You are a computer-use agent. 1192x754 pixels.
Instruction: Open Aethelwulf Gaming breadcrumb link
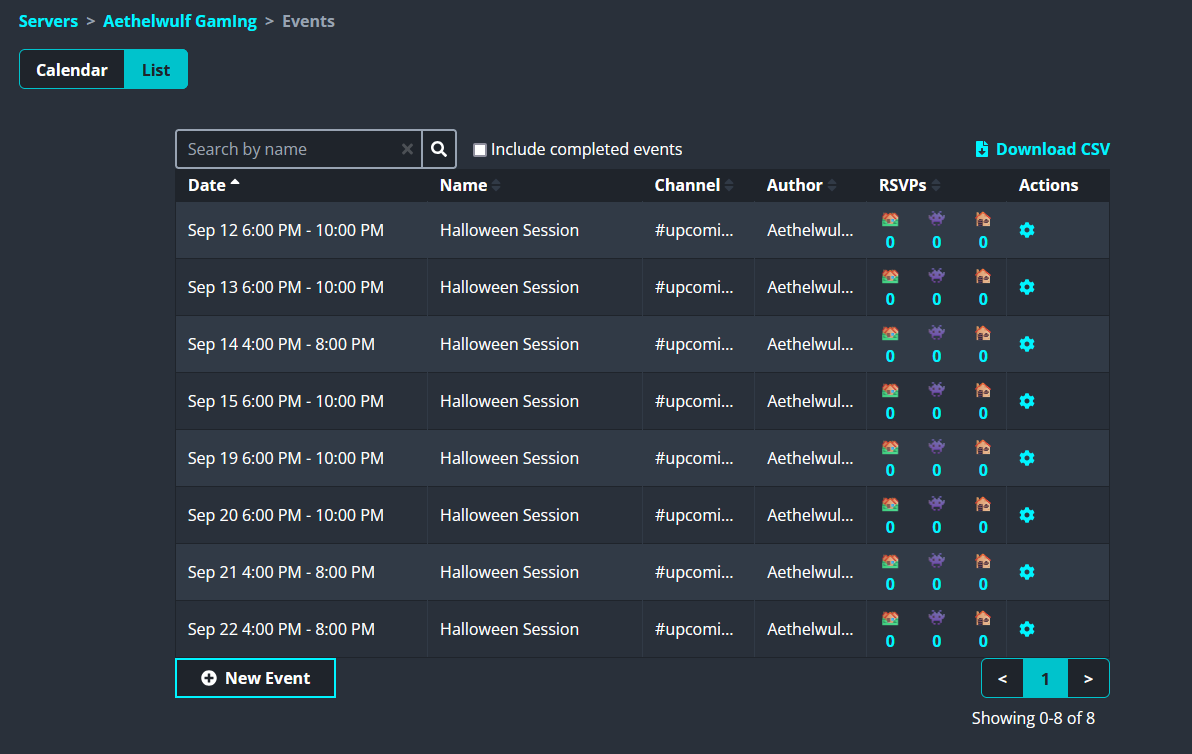(x=180, y=21)
